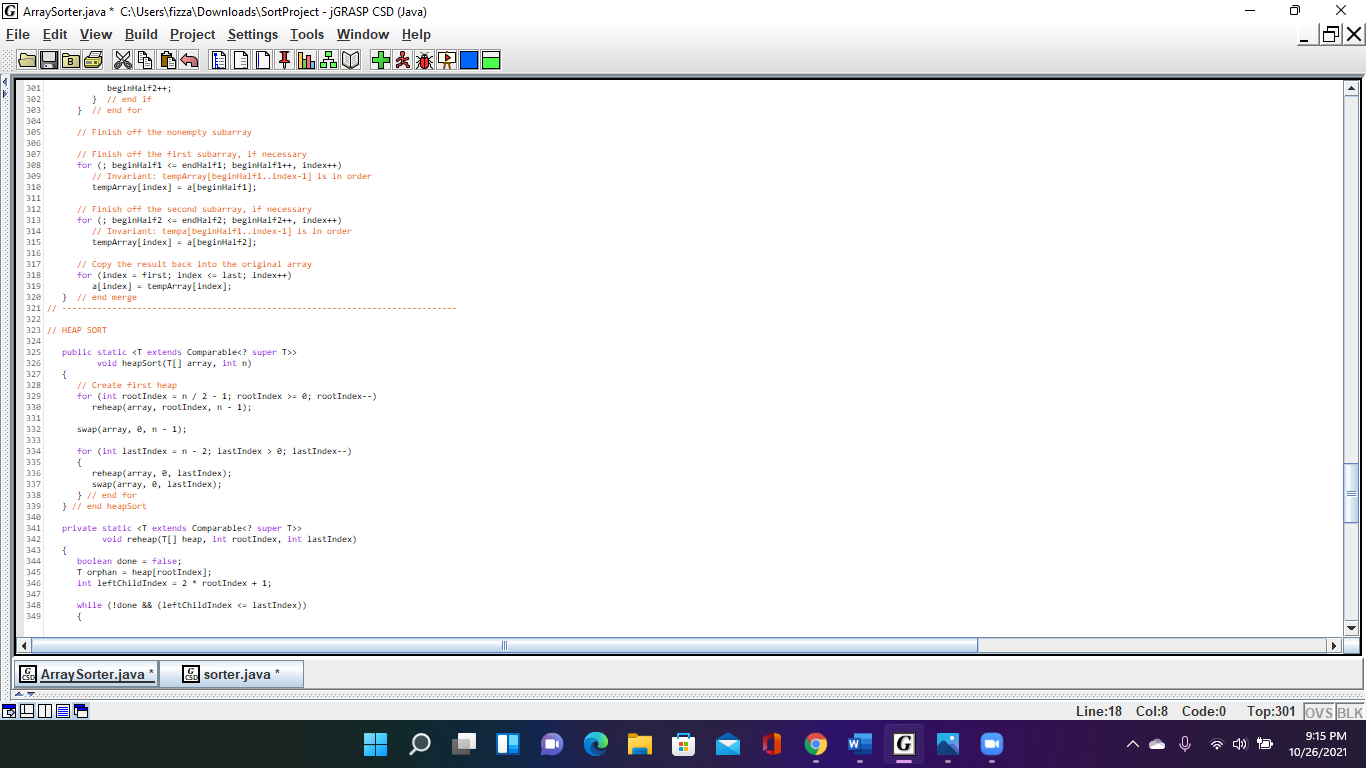Open the File menu
Screen dimensions: 1366x768
tap(18, 34)
